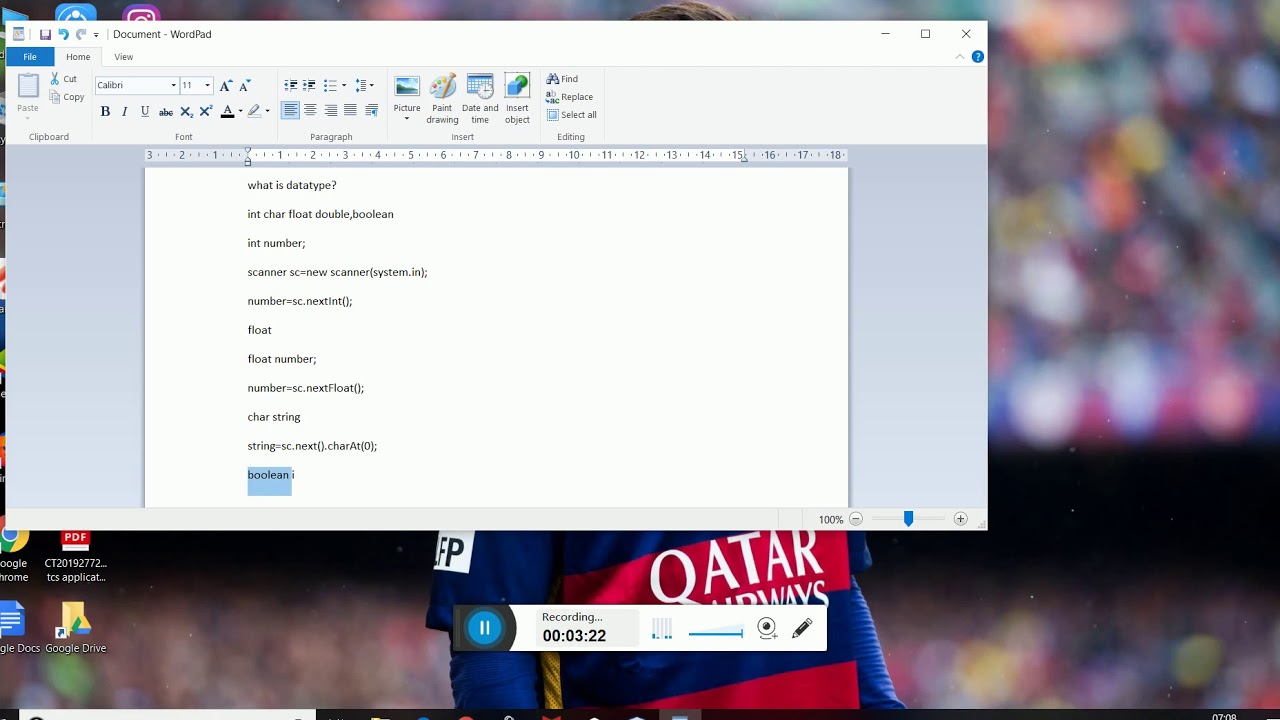
Task: Expand the bullet list style dropdown
Action: pos(344,85)
